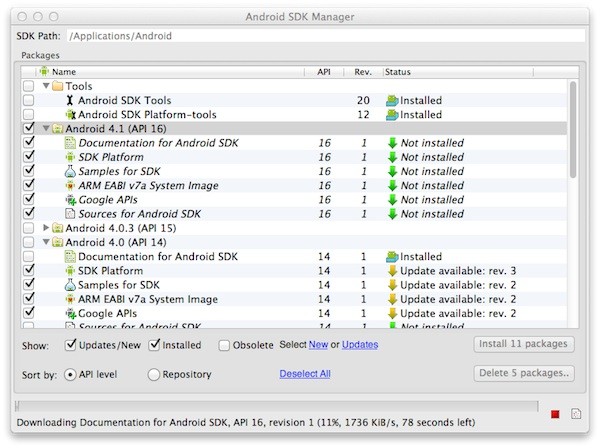This screenshot has width=600, height=448.
Task: Click the Android 4.0 (API 14) folder icon
Action: pyautogui.click(x=57, y=242)
